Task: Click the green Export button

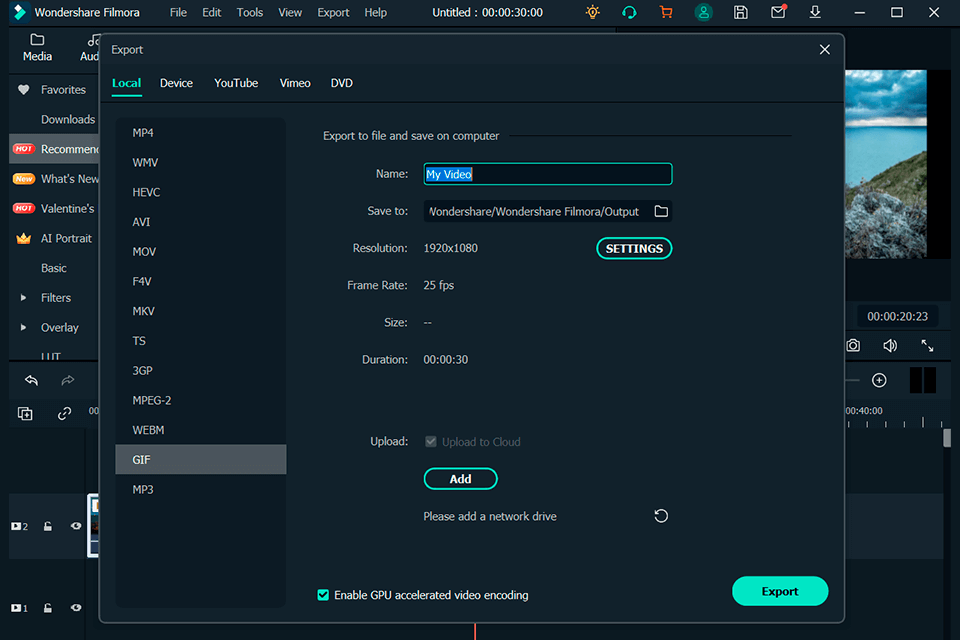Action: click(780, 591)
